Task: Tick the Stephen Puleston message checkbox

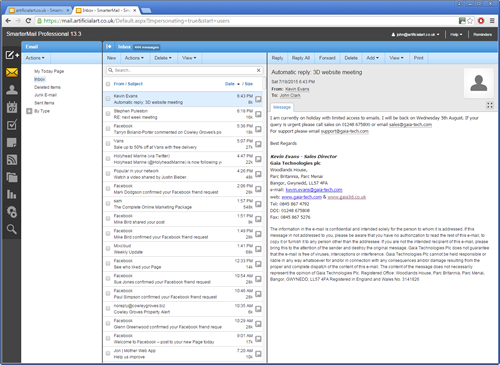Action: coord(108,114)
